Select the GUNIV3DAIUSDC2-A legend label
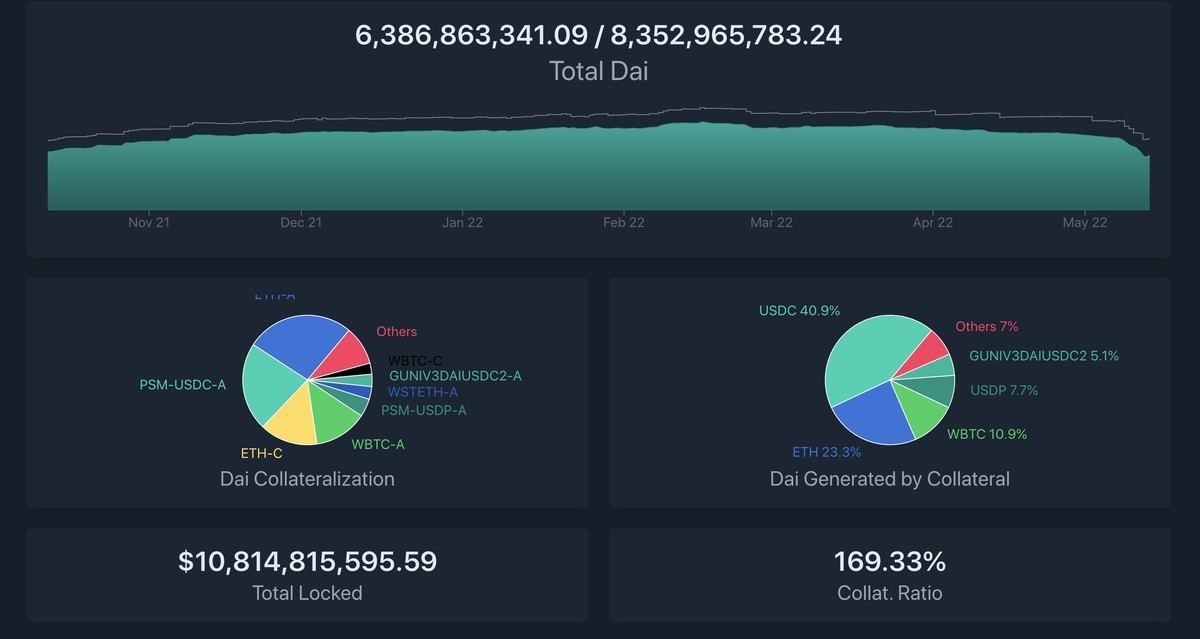This screenshot has width=1200, height=639. pos(455,376)
